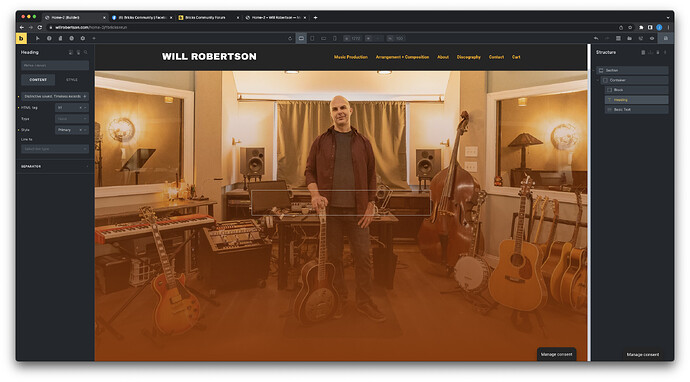Click the search icon in Heading panel
Screen dimensions: 690x382
[x=86, y=52]
